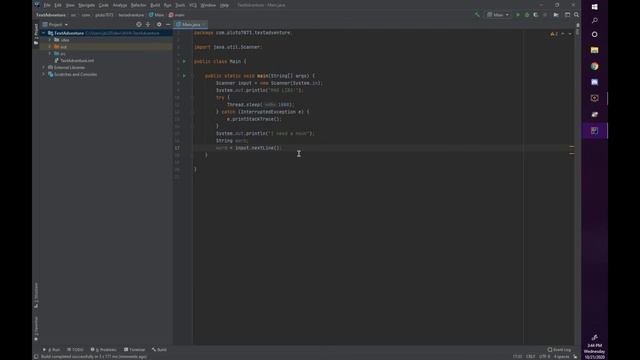Click the main method breadcrumb
The width and height of the screenshot is (640, 360).
pos(177,15)
